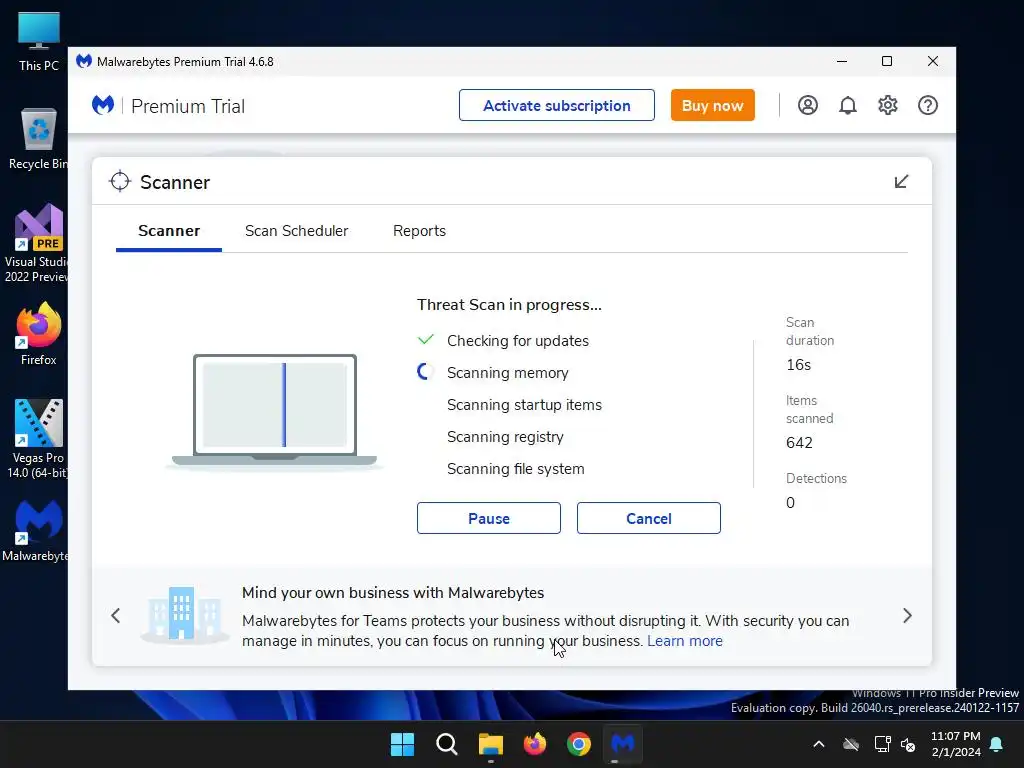Screen dimensions: 1024x768
Task: Select the Firefox desktop shortcut
Action: pos(39,334)
